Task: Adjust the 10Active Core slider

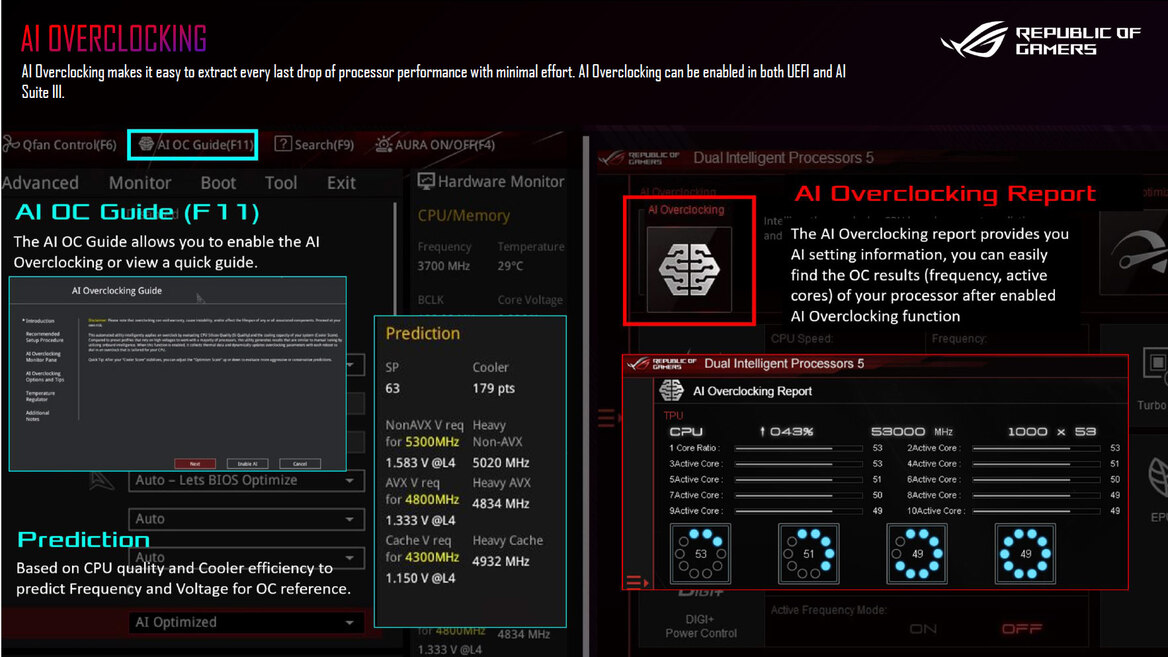Action: 1036,511
